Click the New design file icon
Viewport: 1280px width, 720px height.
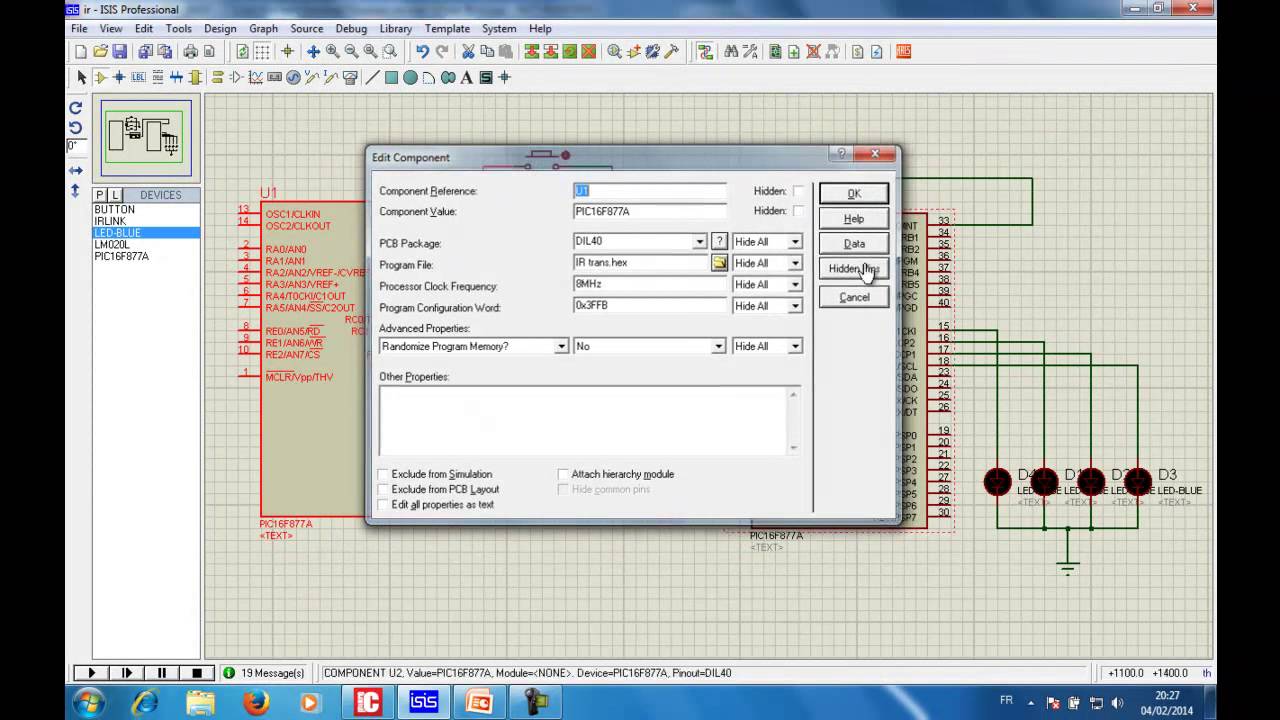pyautogui.click(x=81, y=52)
